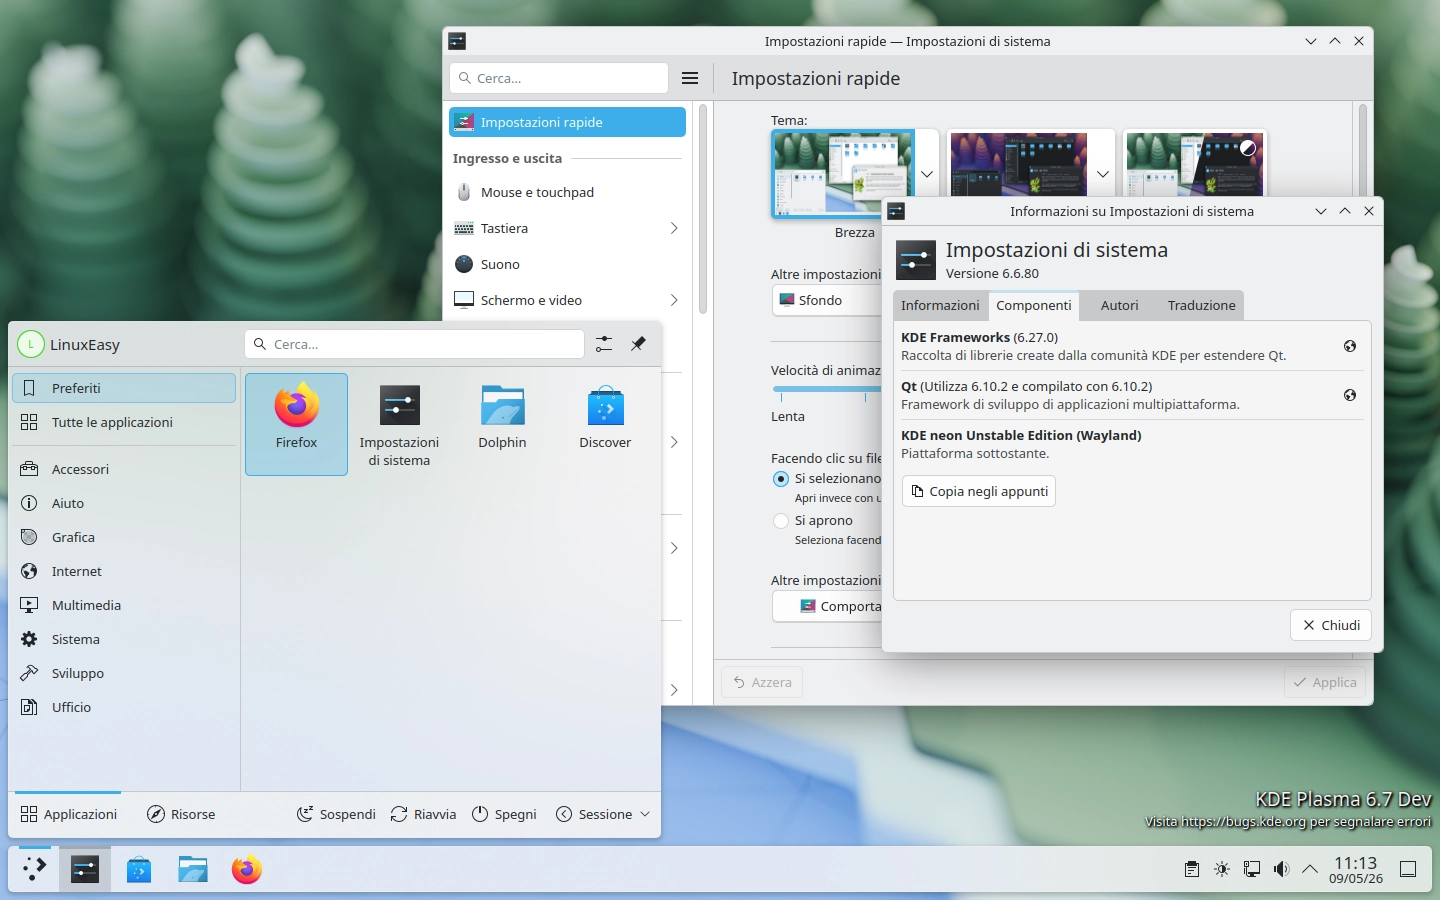The image size is (1440, 900).
Task: Select the twilight theme thumbnail
Action: [1195, 164]
